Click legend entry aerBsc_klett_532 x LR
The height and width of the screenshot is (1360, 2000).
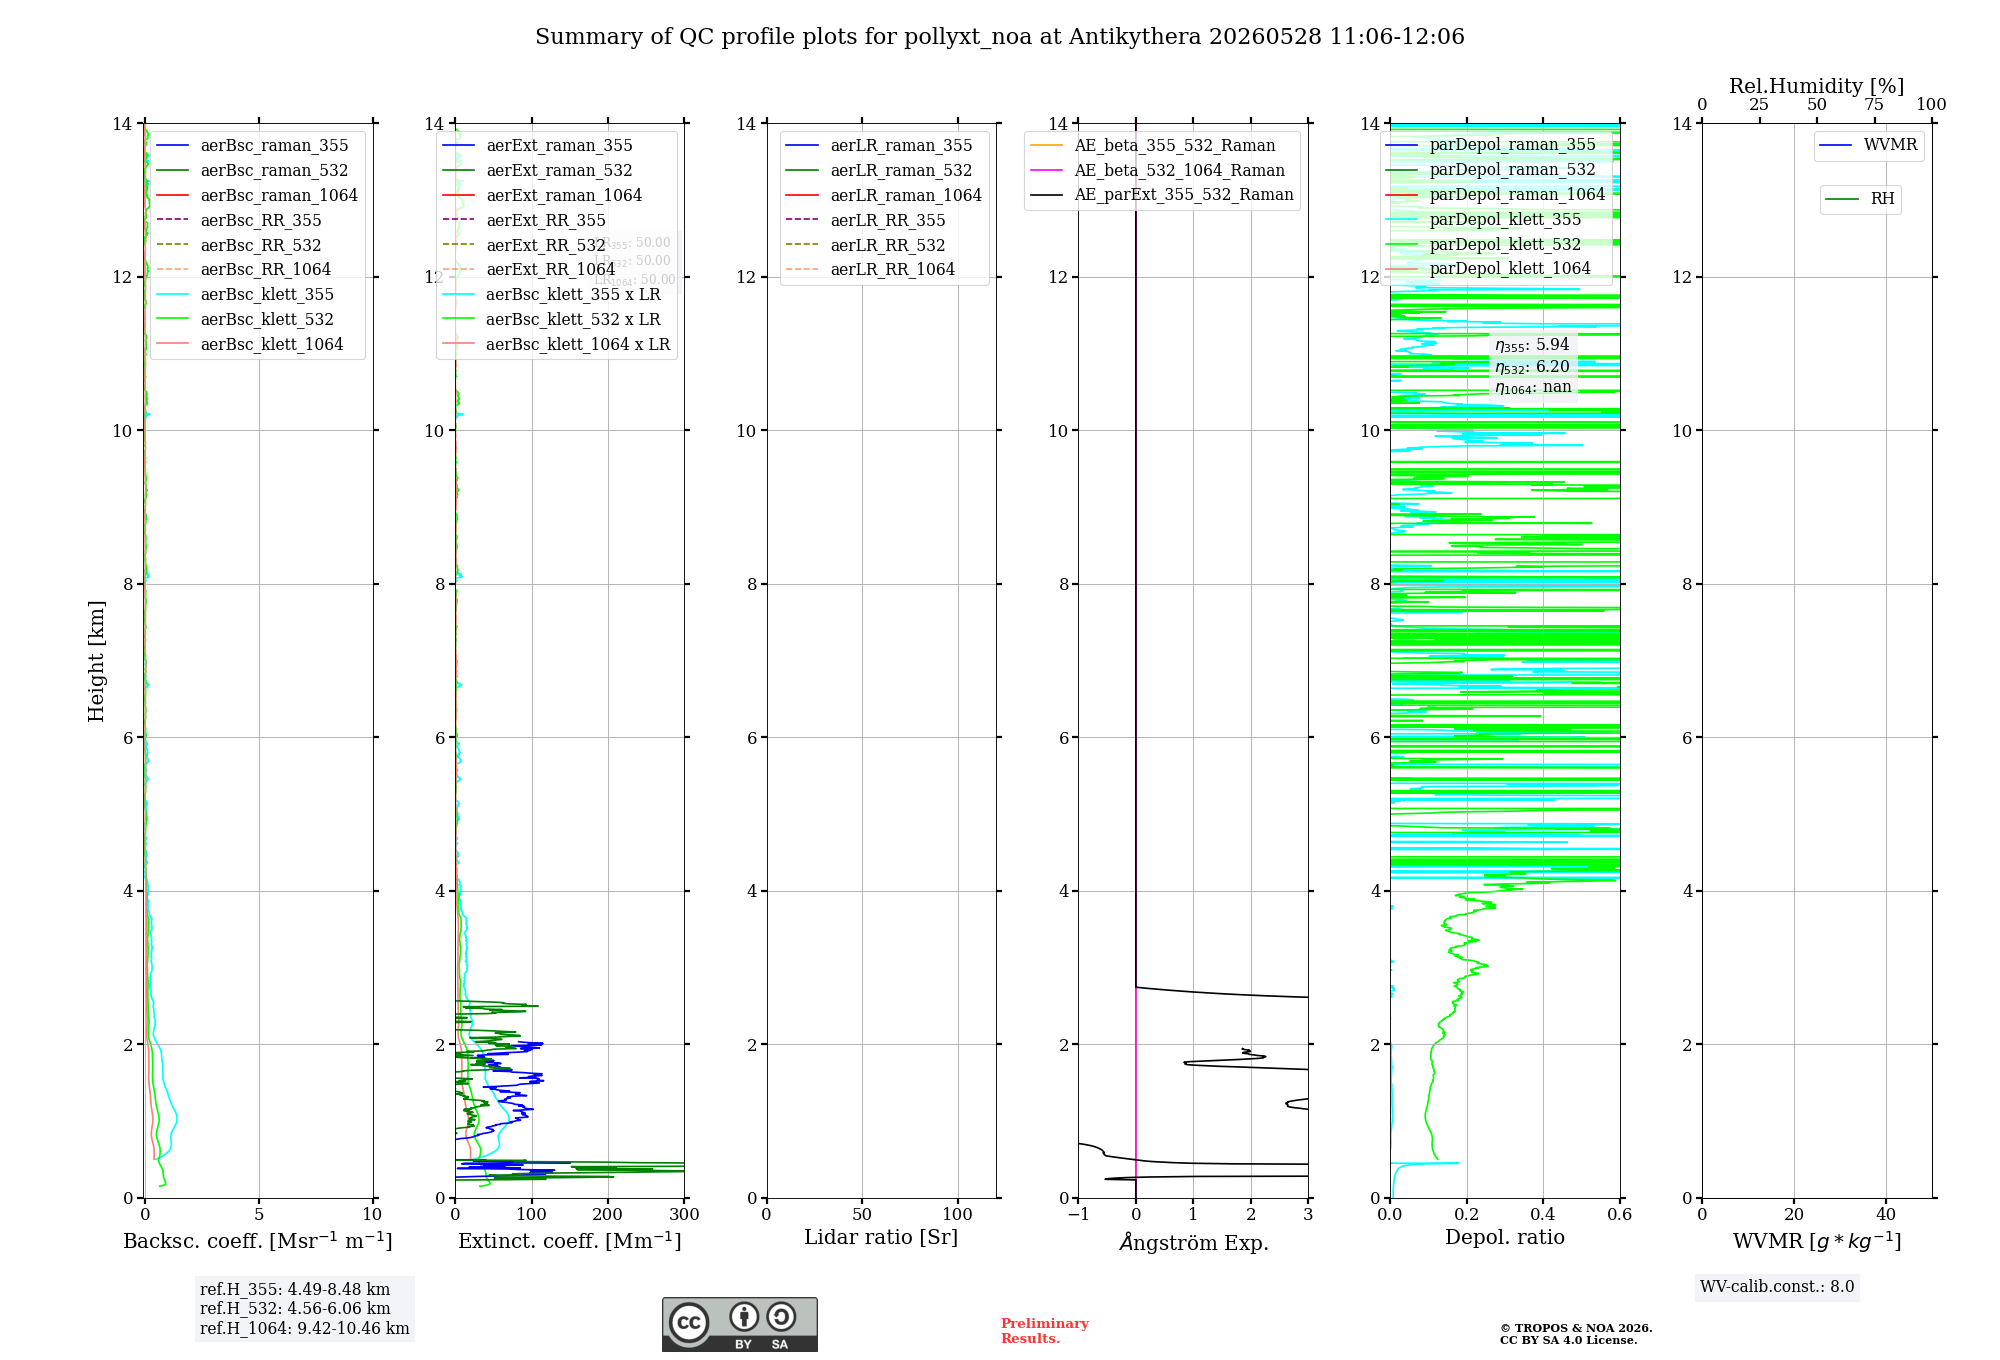(x=552, y=320)
